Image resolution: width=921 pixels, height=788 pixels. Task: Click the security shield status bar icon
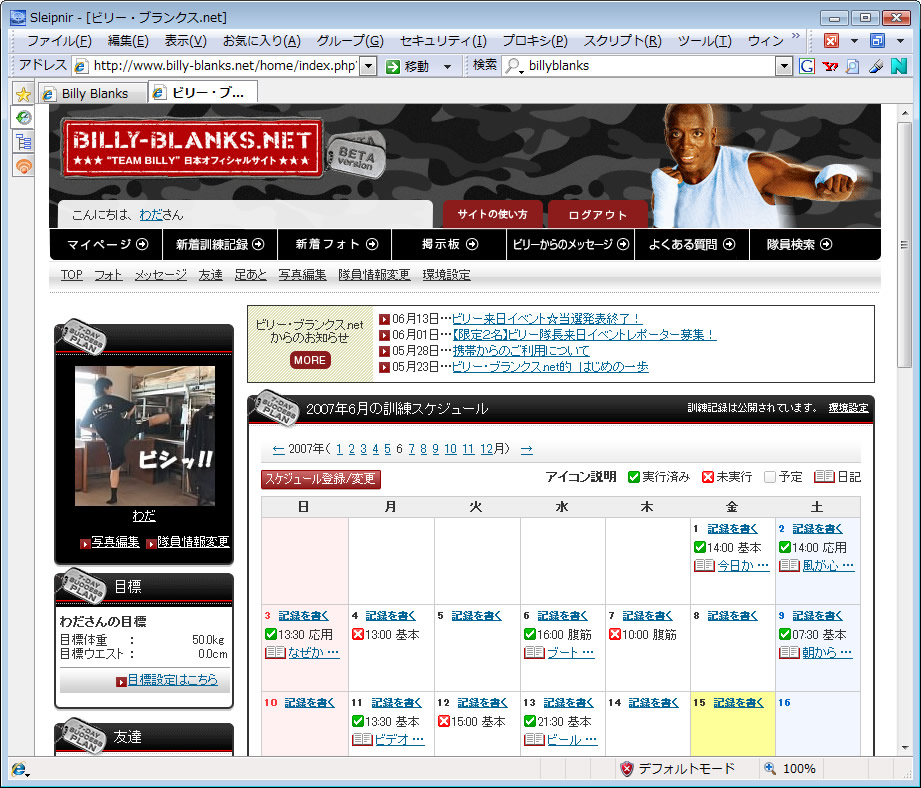(x=626, y=769)
